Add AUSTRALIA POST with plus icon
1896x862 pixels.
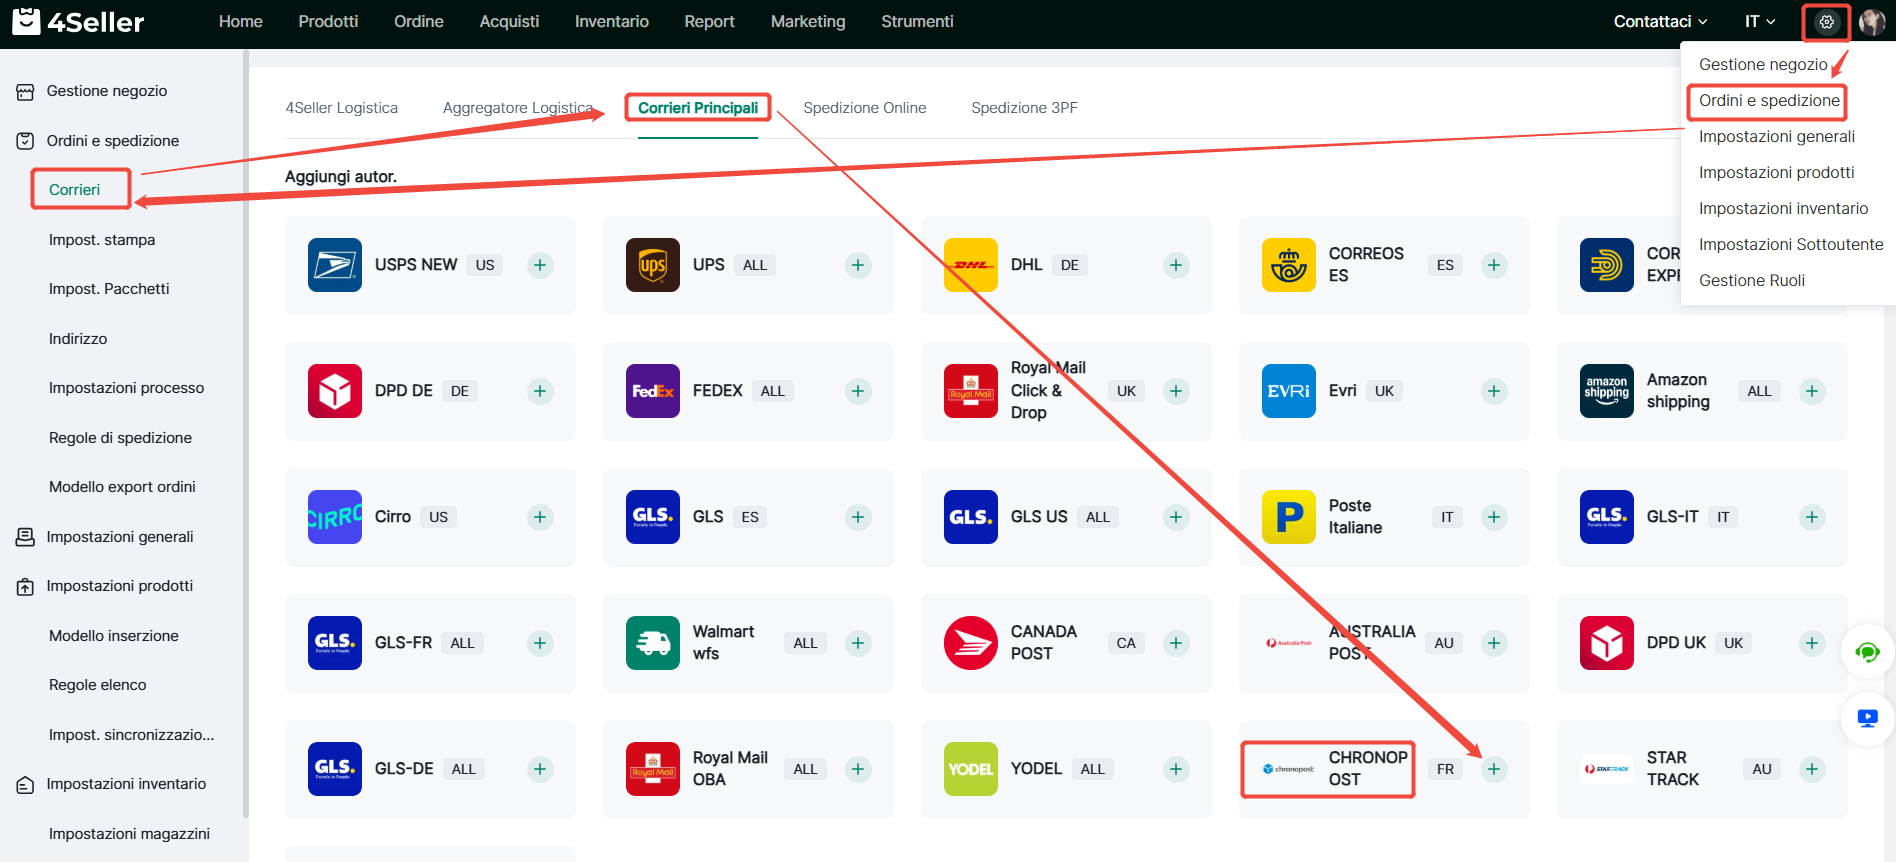pyautogui.click(x=1494, y=643)
